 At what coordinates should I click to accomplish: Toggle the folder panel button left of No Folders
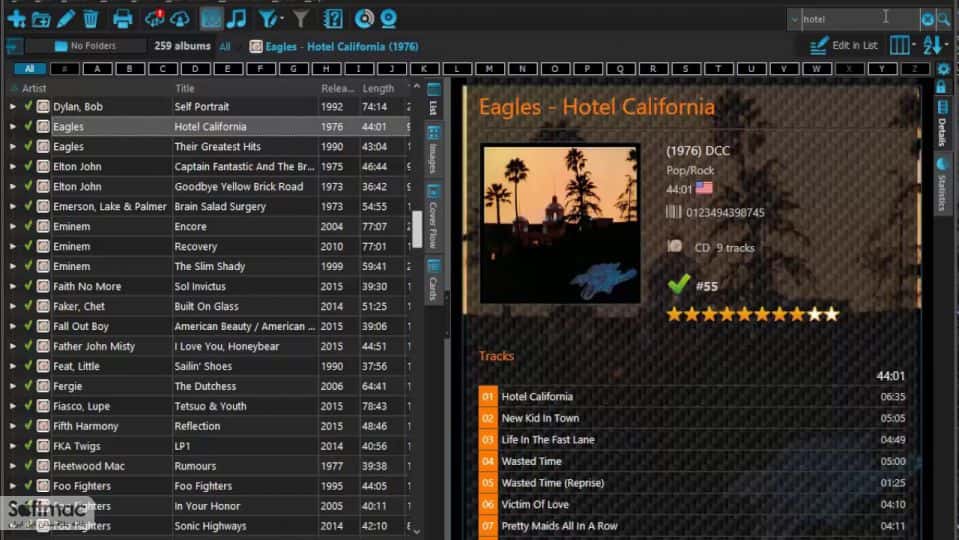(x=14, y=46)
